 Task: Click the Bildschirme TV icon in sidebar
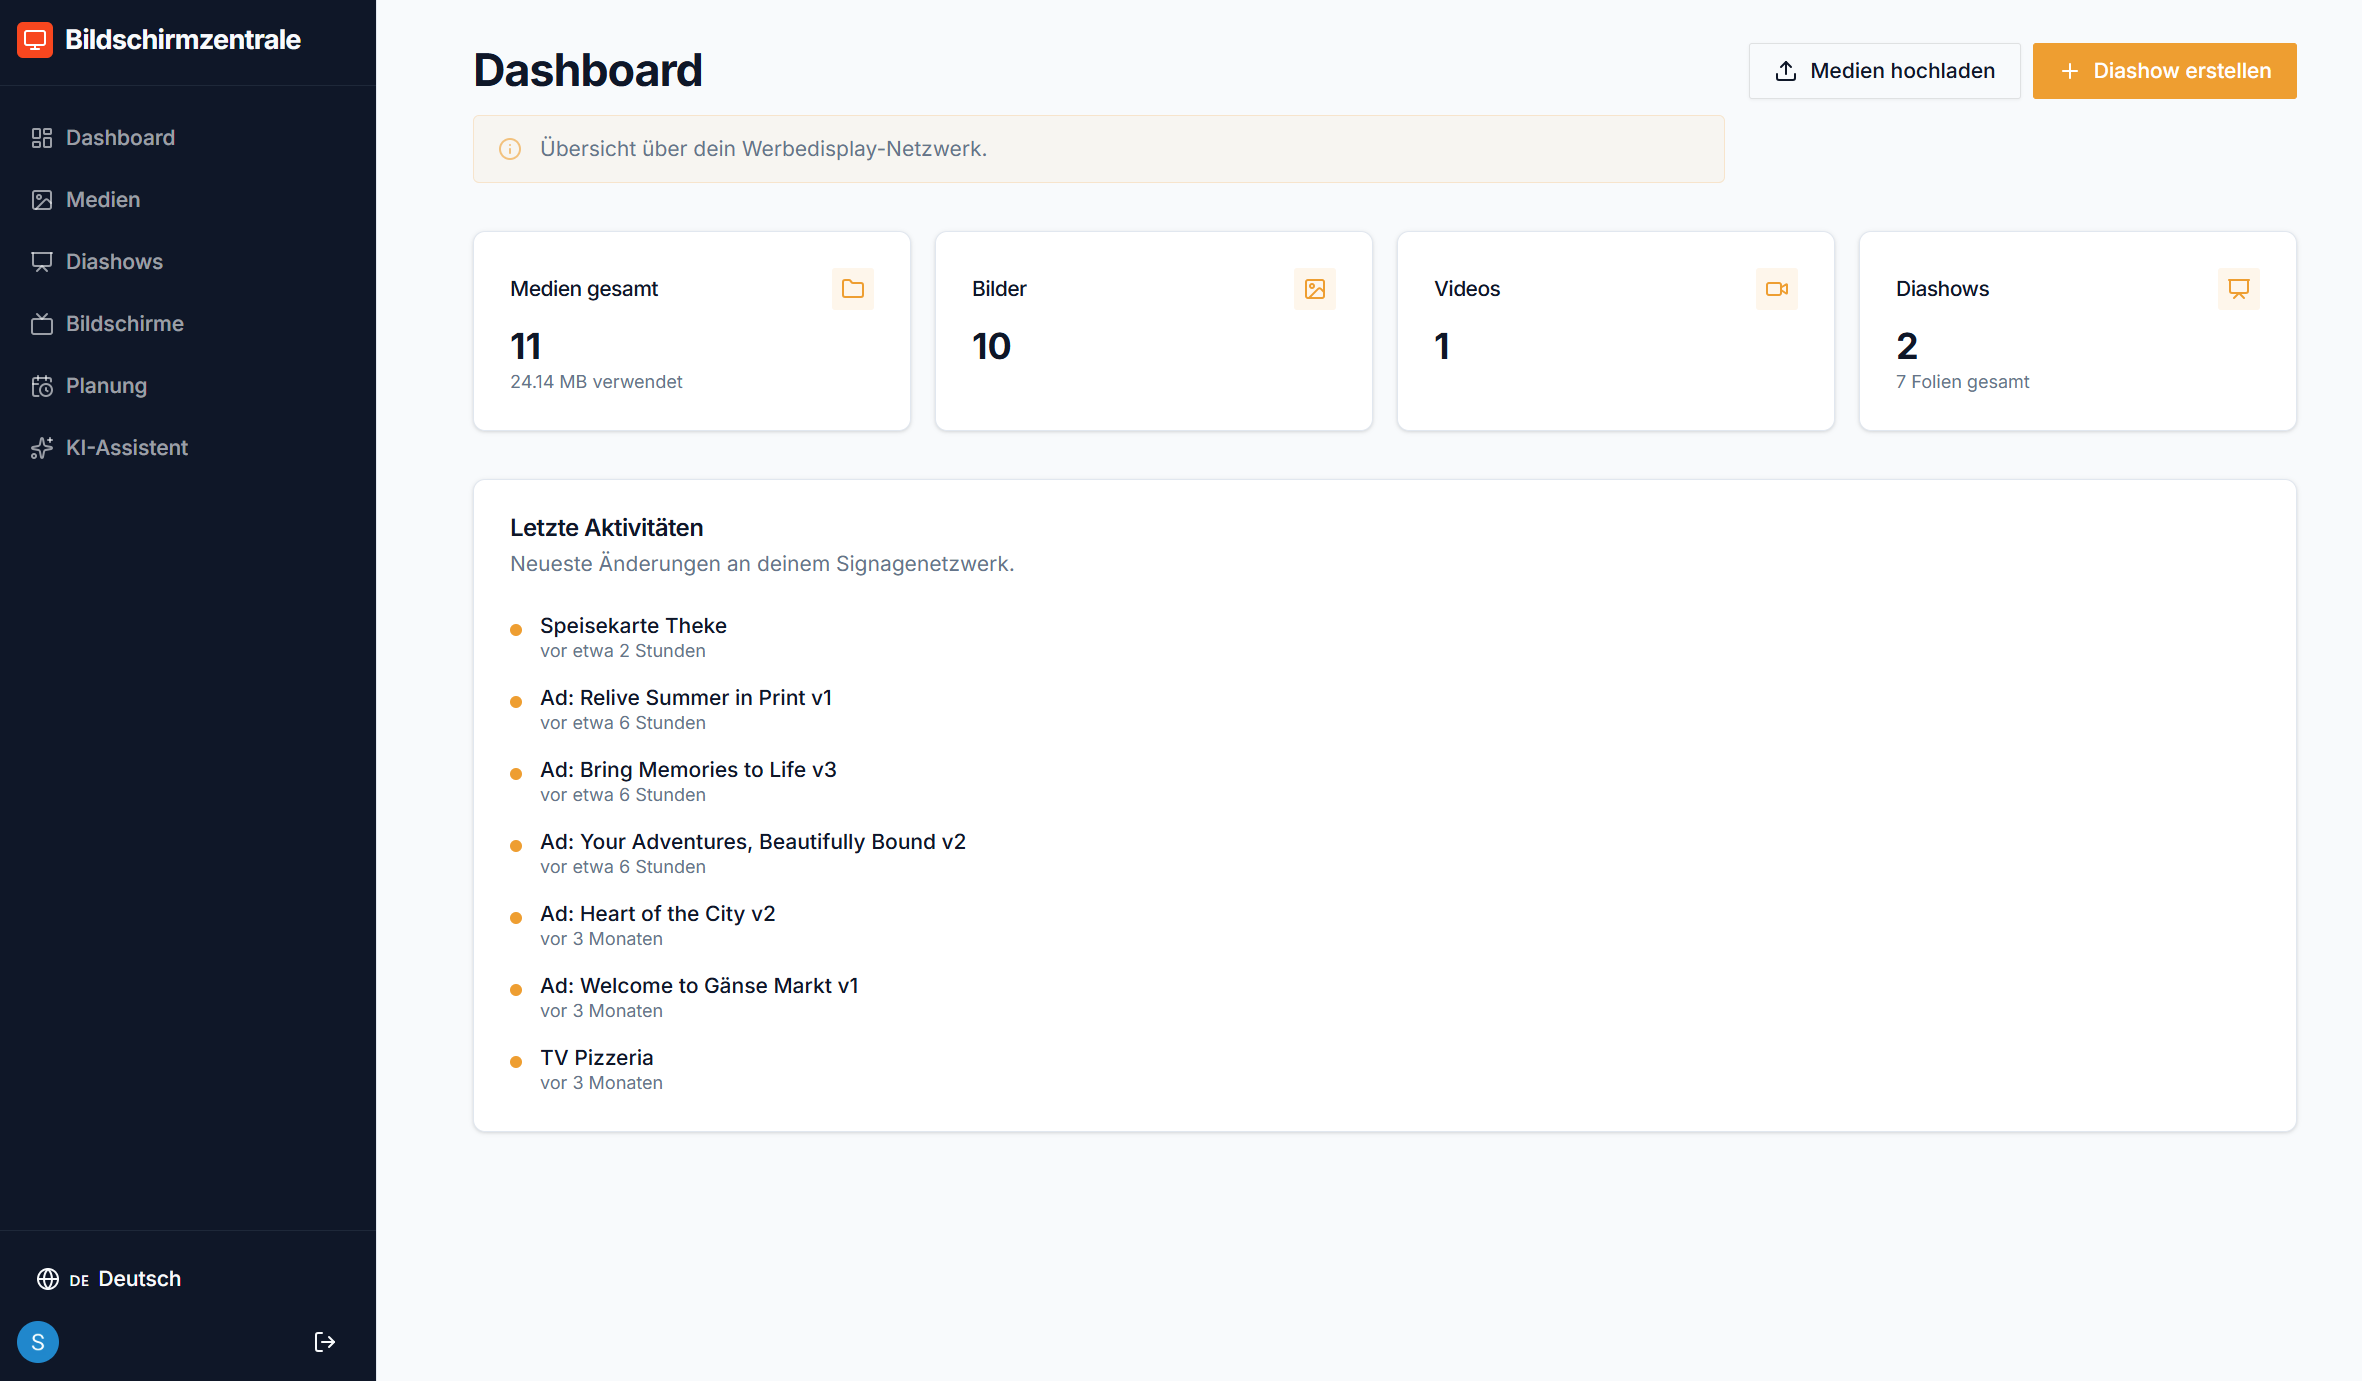[x=42, y=324]
